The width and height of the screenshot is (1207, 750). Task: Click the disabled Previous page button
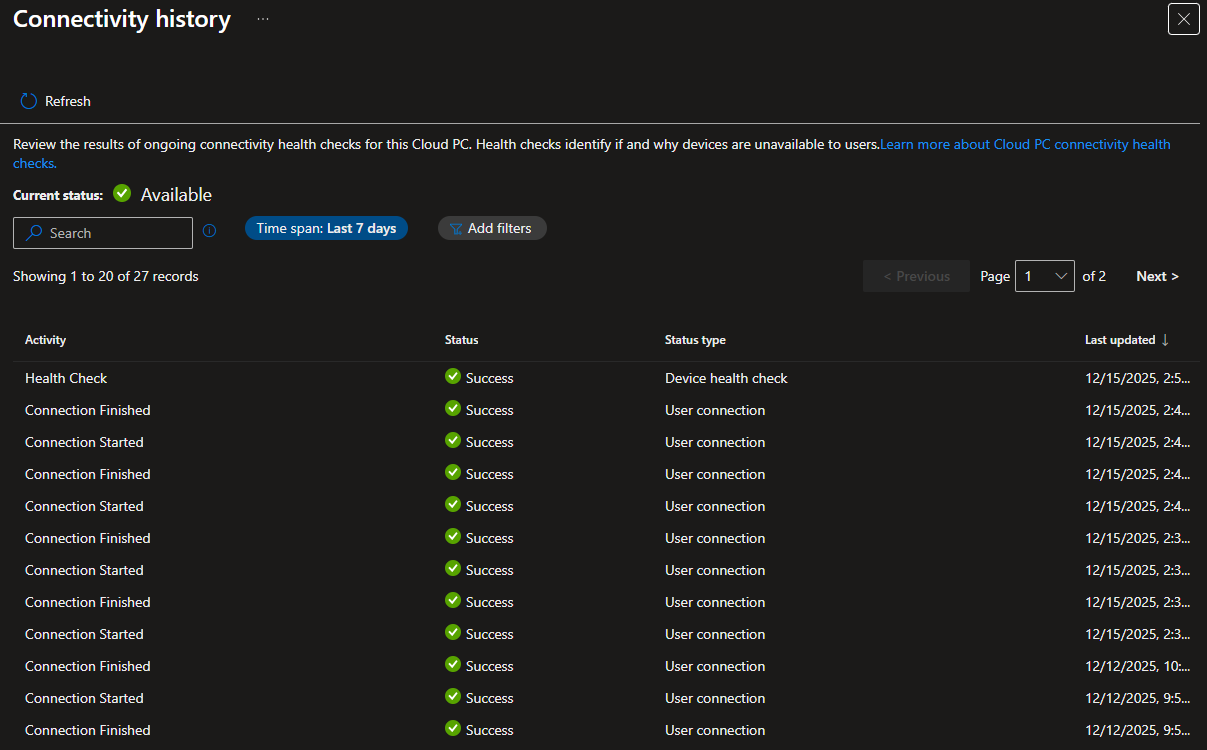pos(916,276)
